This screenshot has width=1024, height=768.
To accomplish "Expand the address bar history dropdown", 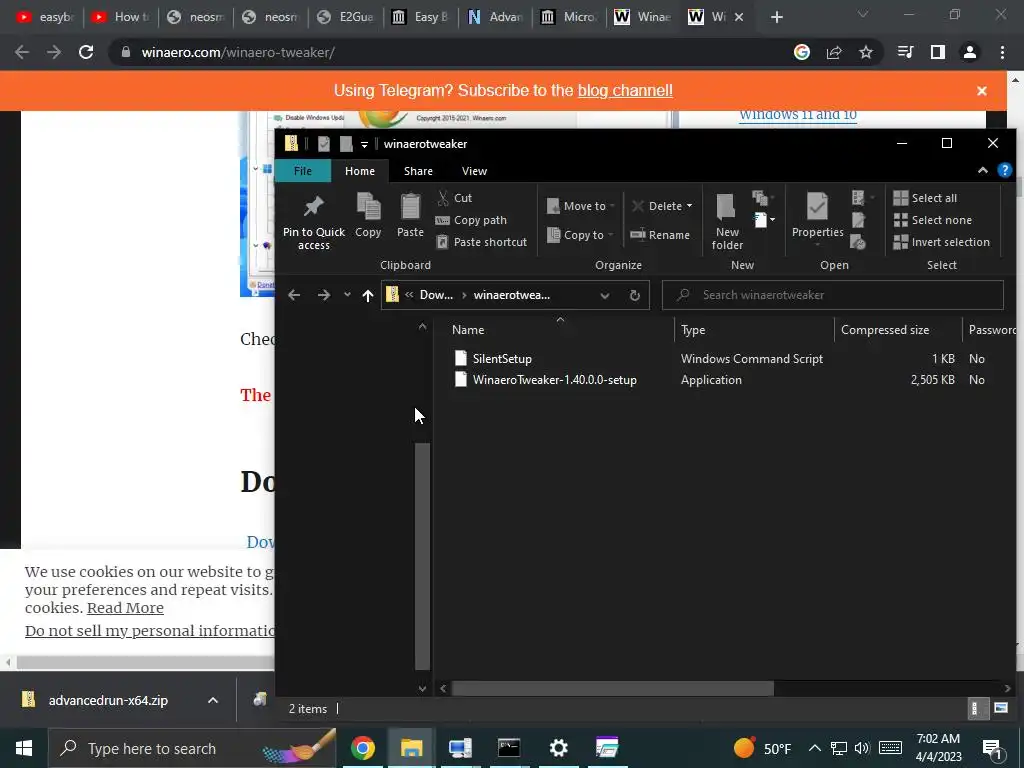I will pyautogui.click(x=605, y=295).
